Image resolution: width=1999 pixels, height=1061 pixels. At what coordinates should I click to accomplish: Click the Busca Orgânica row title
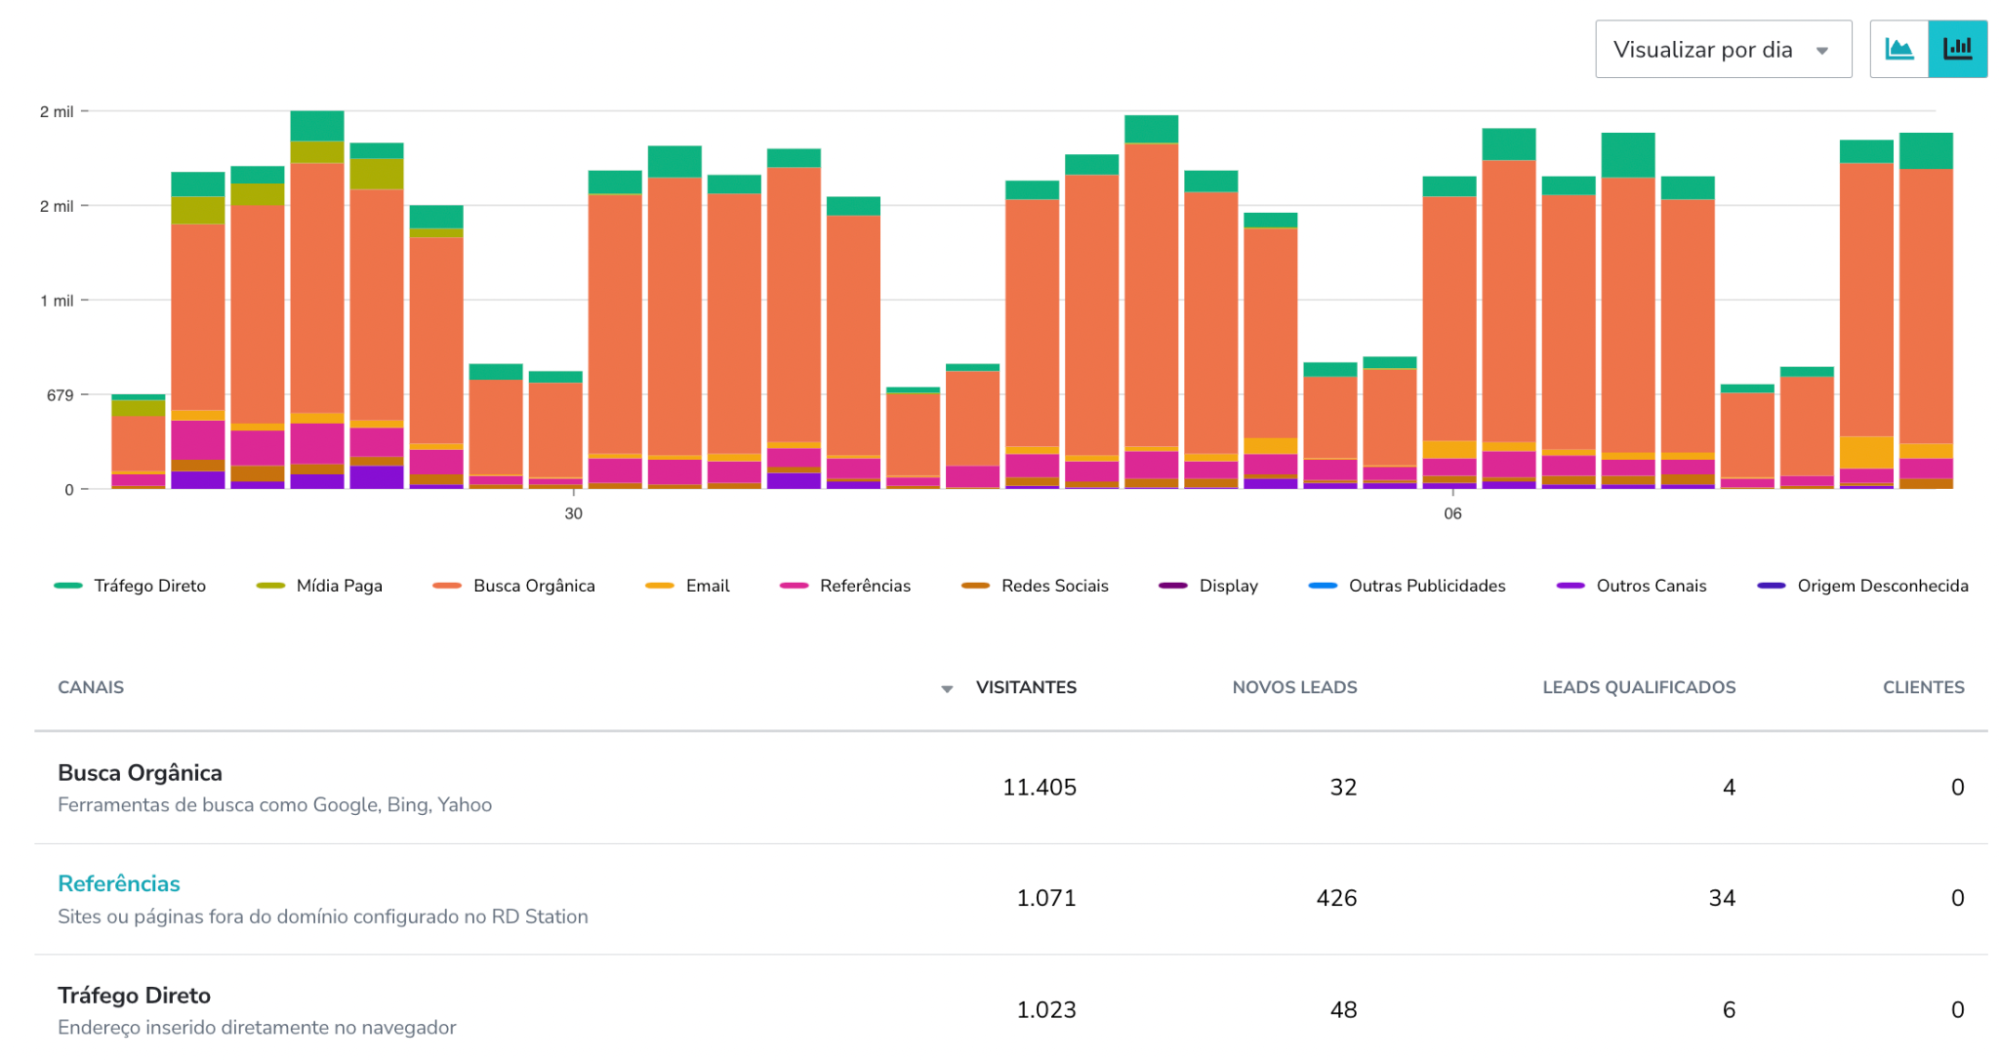(140, 772)
